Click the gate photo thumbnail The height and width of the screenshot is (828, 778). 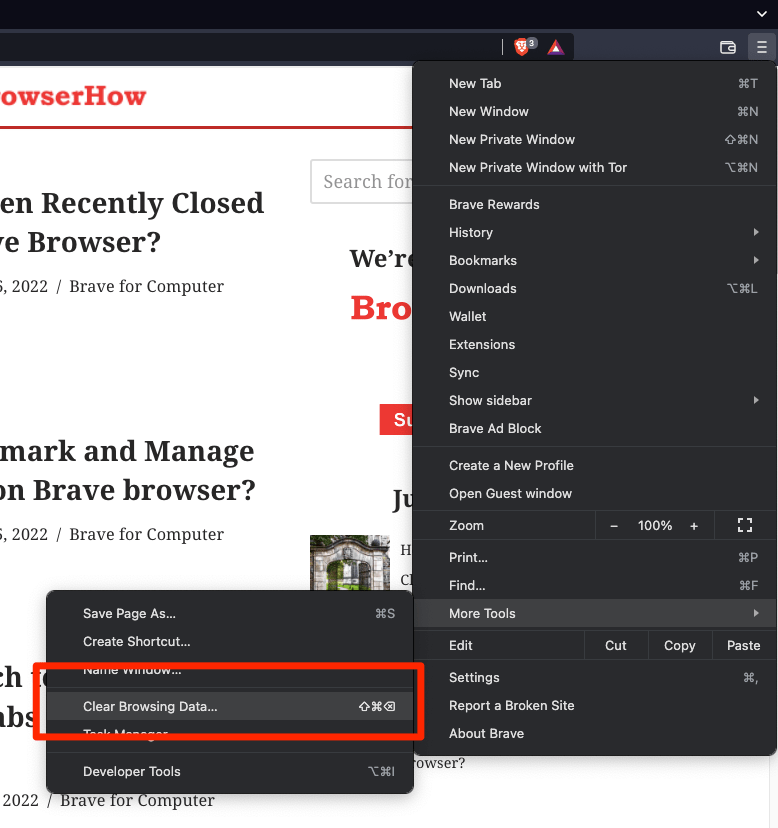[350, 562]
